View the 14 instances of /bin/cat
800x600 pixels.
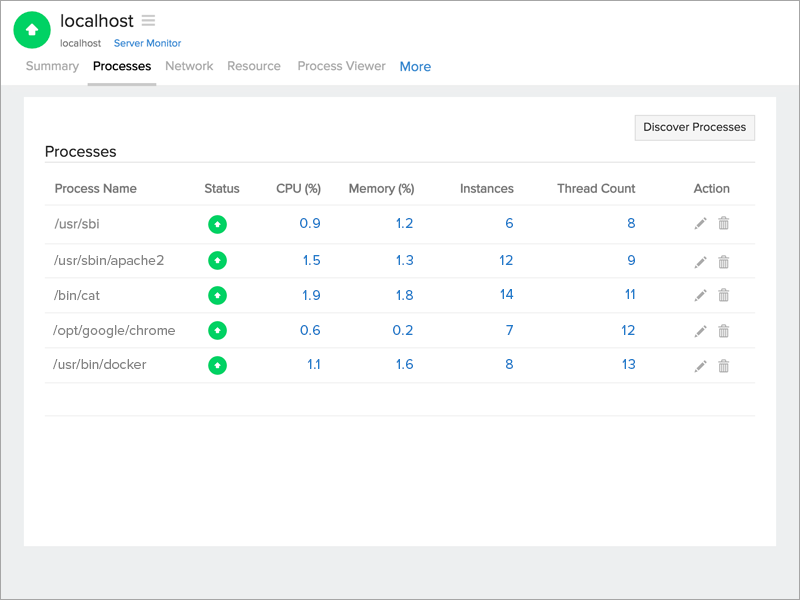click(x=506, y=294)
